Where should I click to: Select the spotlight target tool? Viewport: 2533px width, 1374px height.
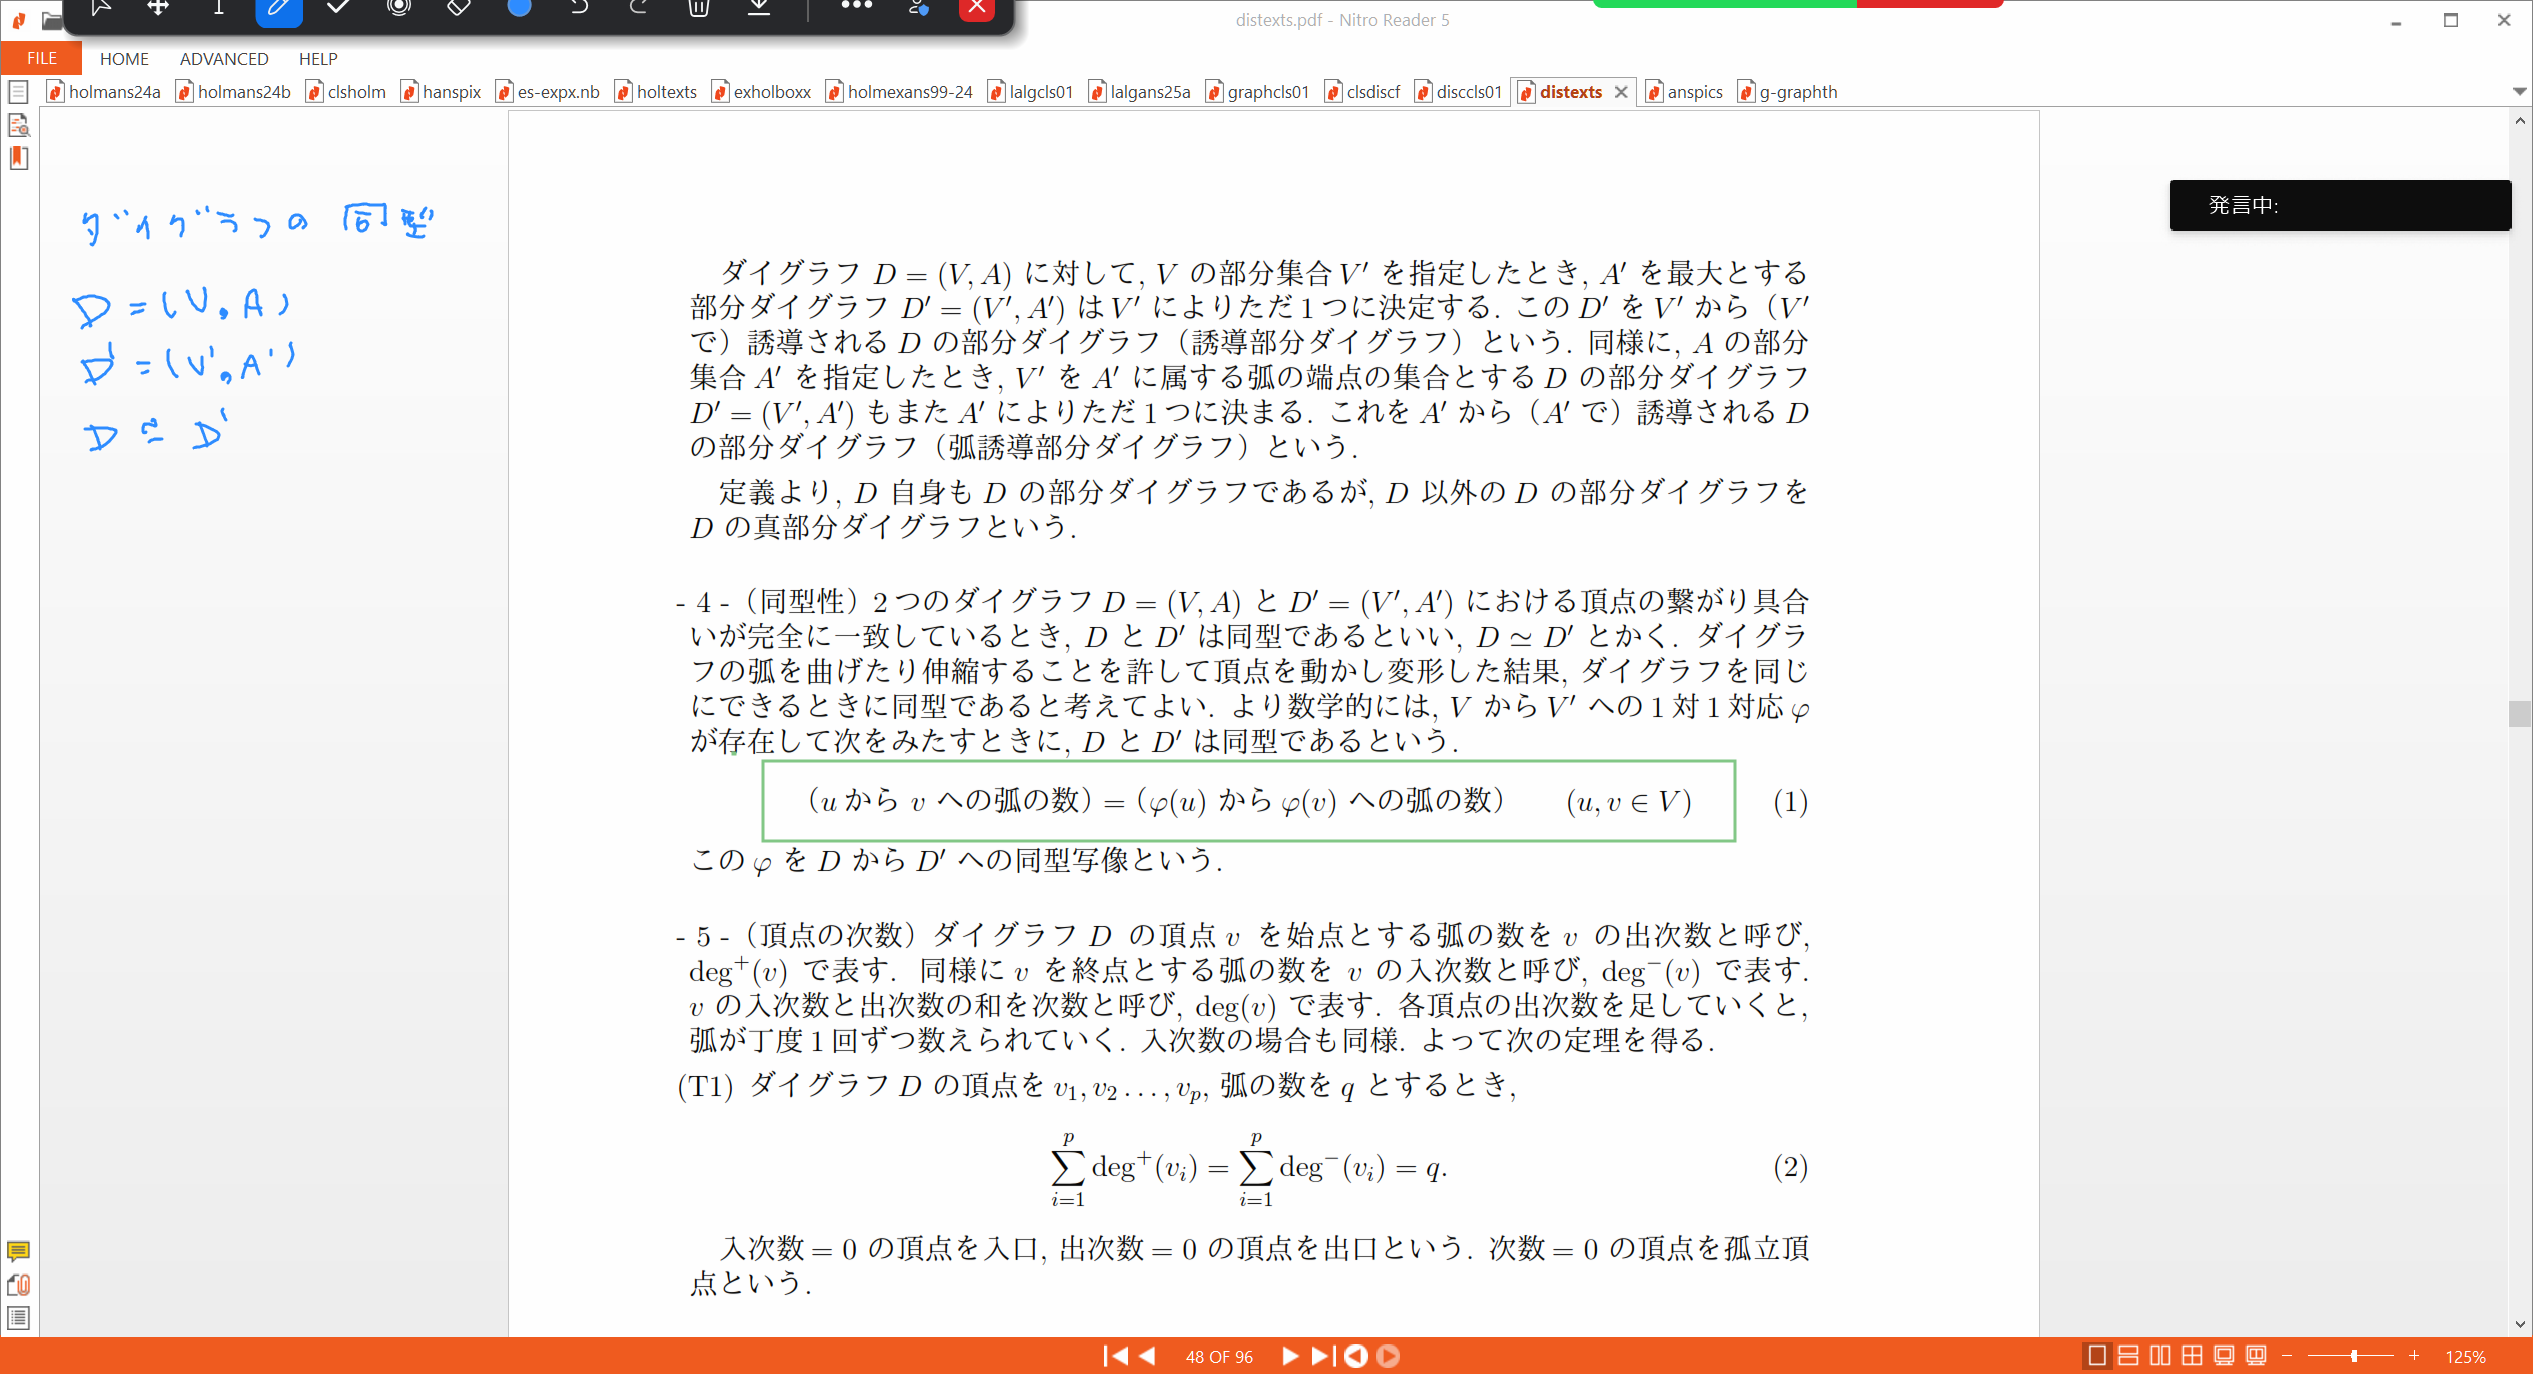click(x=399, y=8)
